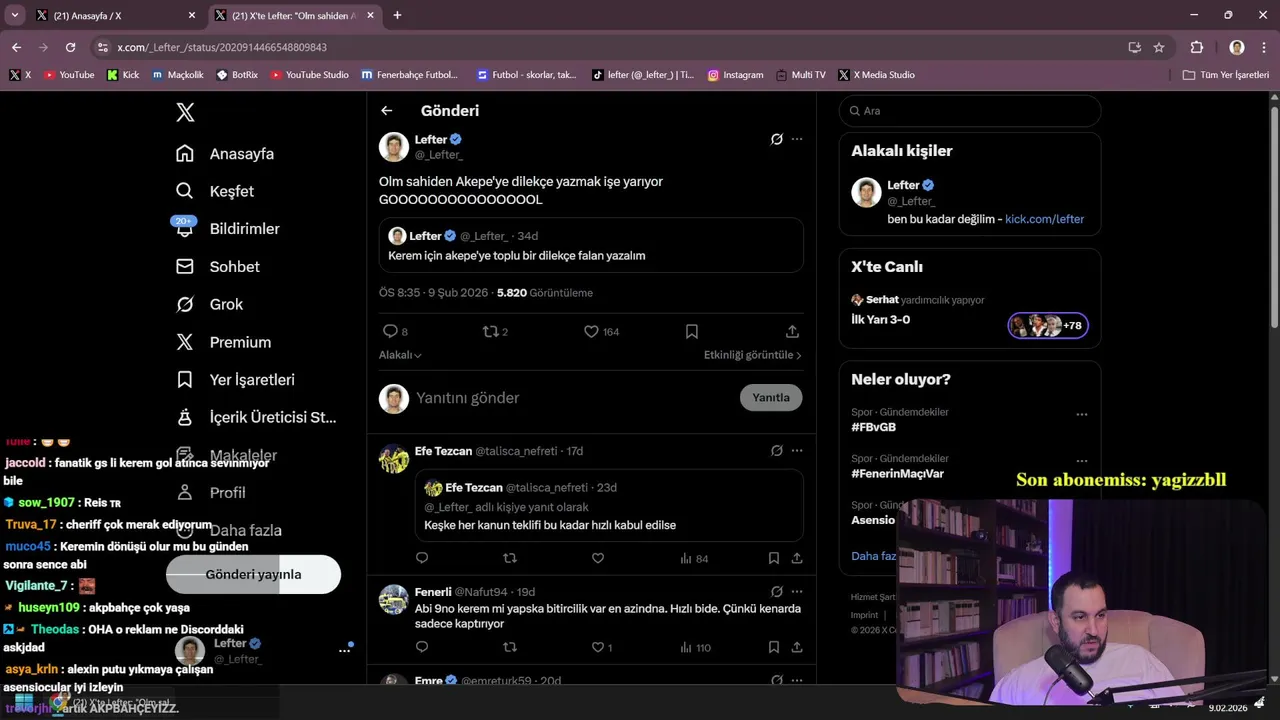This screenshot has height=720, width=1280.
Task: Open Grok from sidebar
Action: click(209, 304)
